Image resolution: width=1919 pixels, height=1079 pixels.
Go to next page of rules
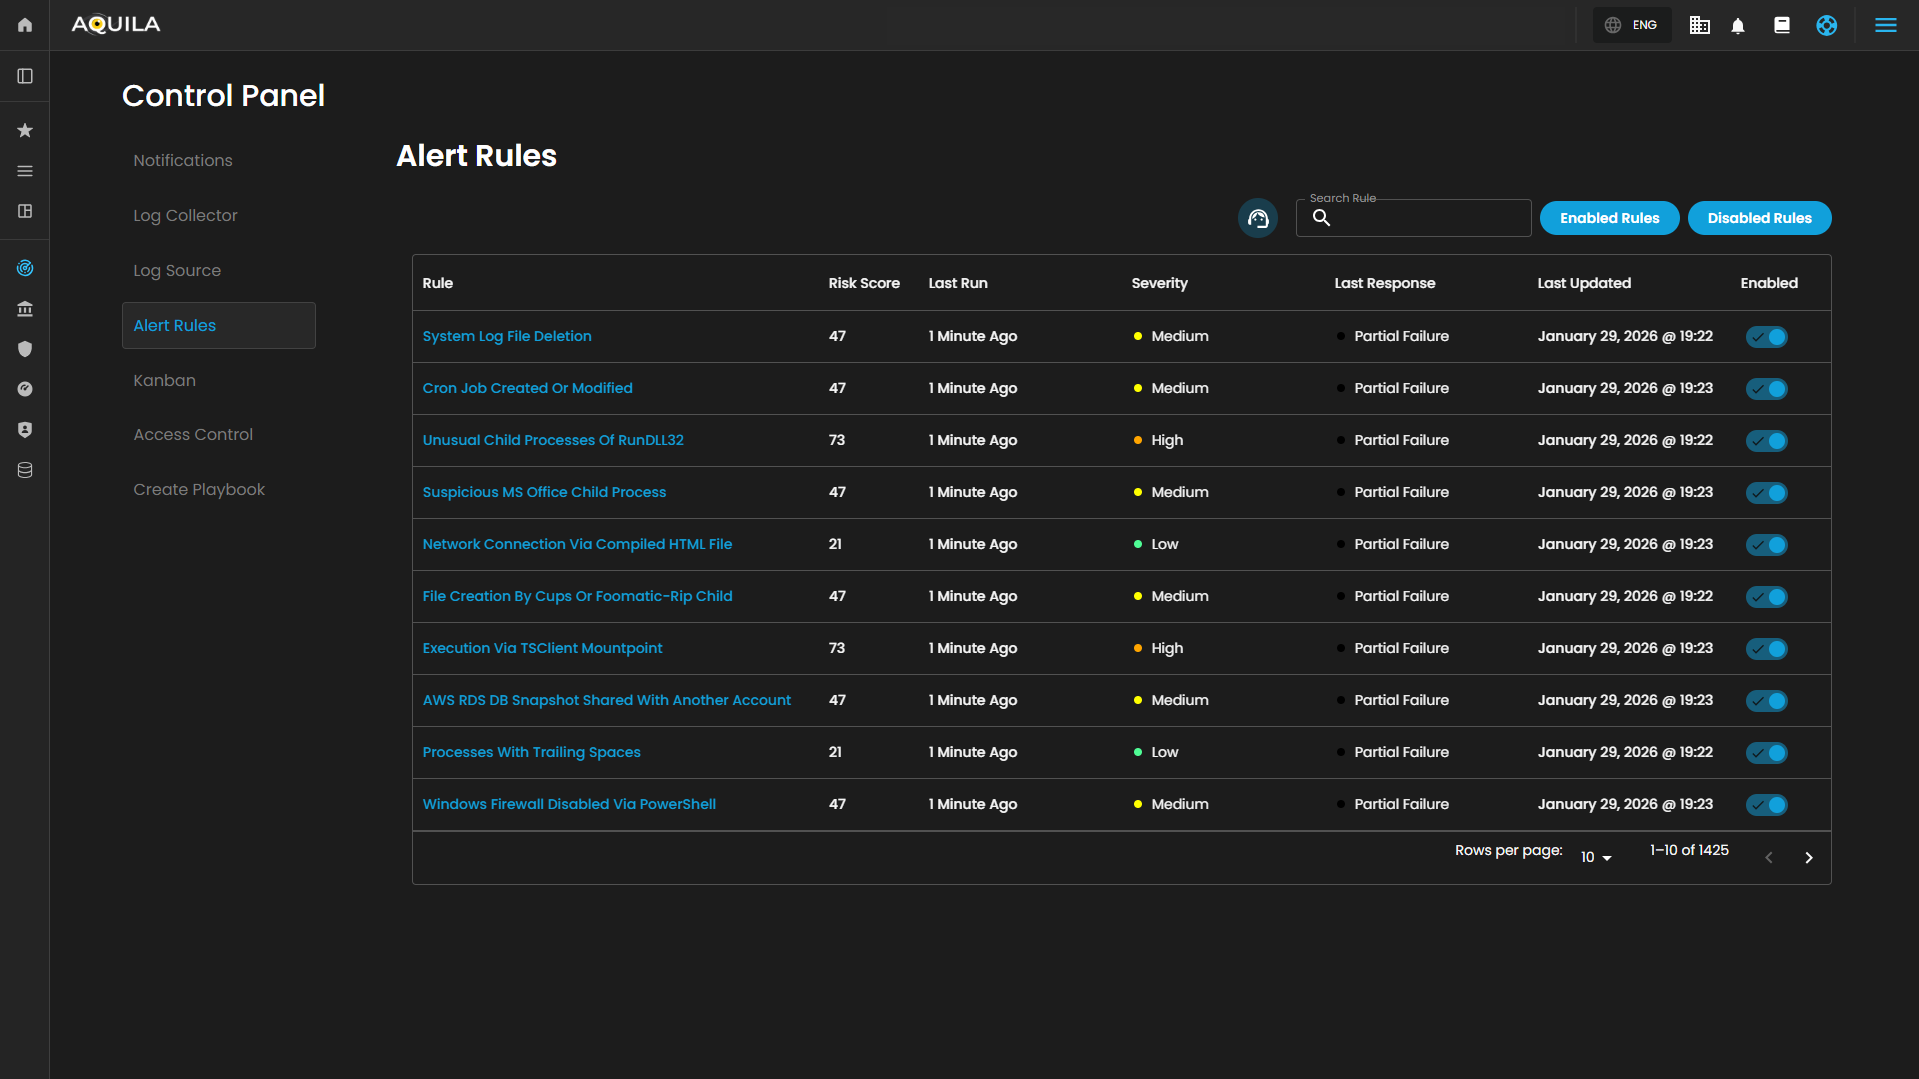pyautogui.click(x=1808, y=857)
